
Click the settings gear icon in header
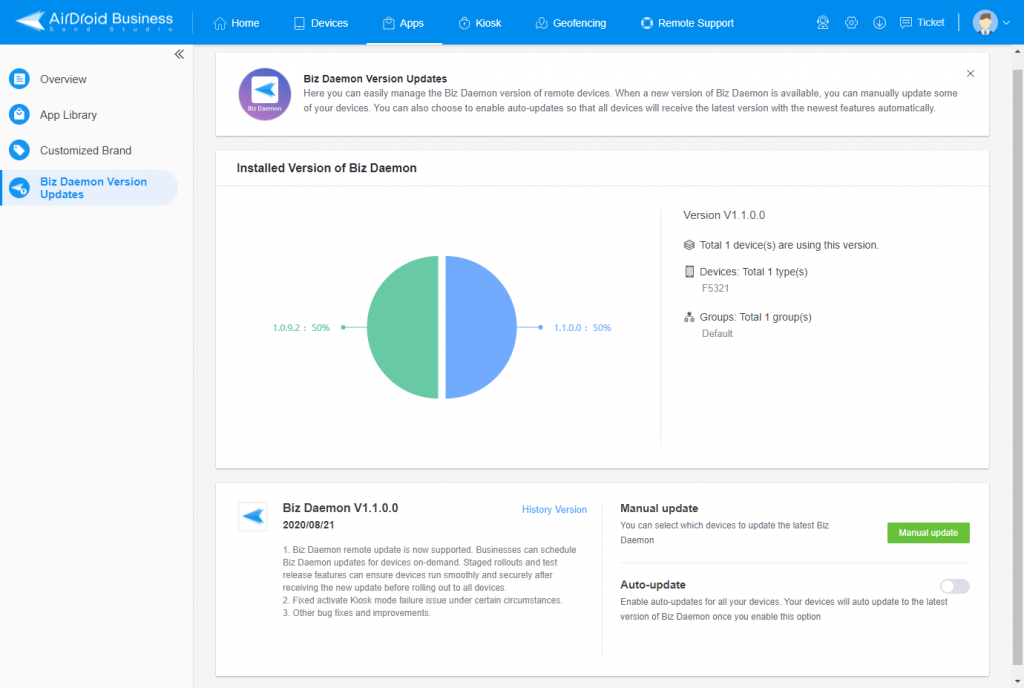pos(851,23)
